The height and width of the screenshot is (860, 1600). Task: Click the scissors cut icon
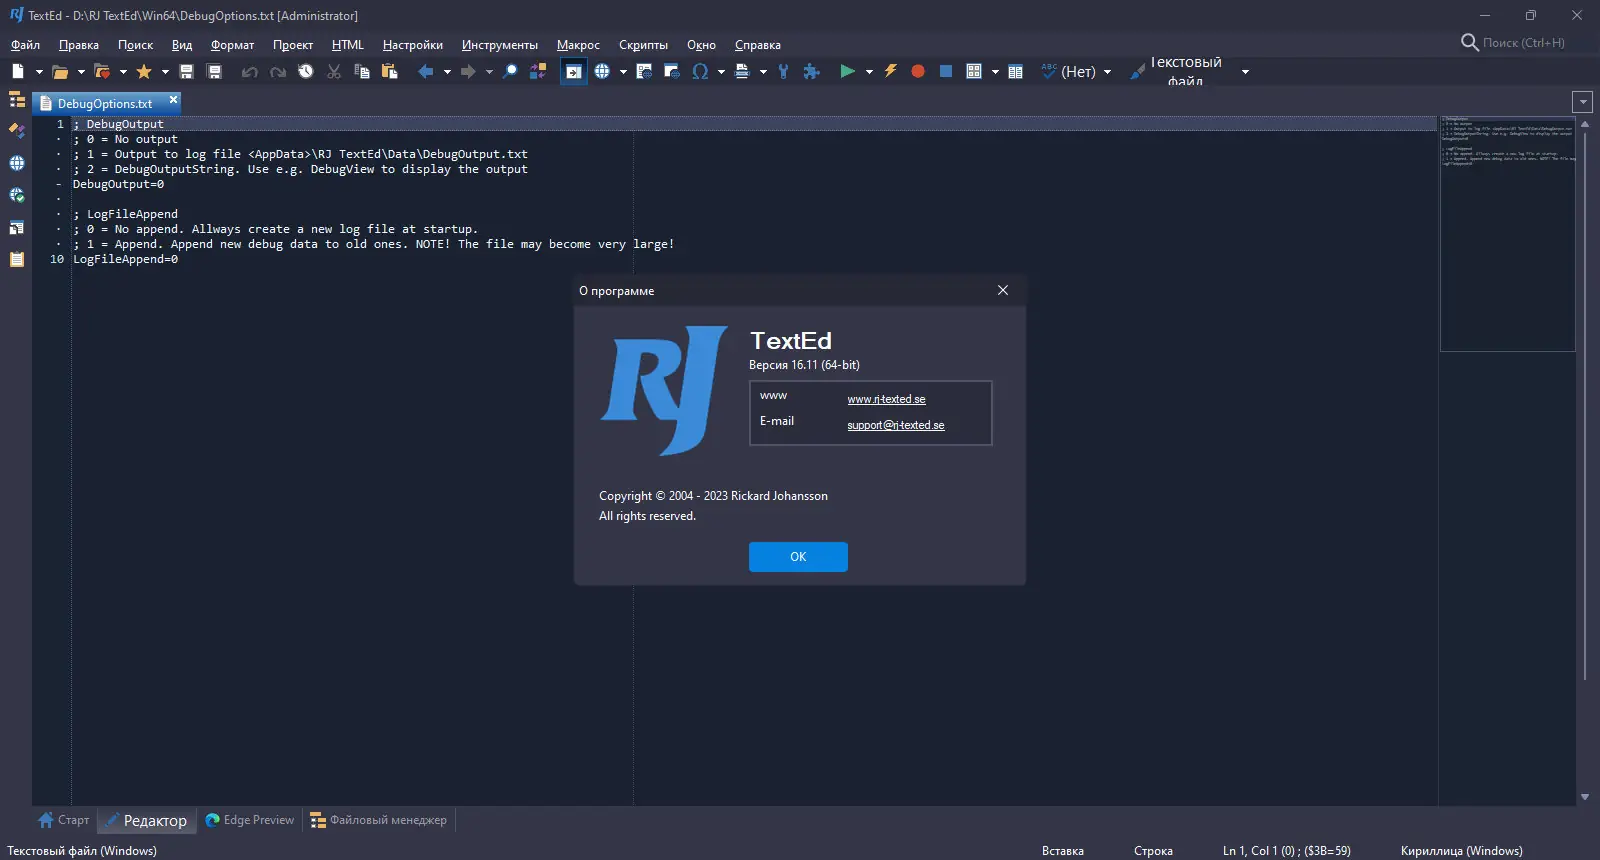(334, 71)
